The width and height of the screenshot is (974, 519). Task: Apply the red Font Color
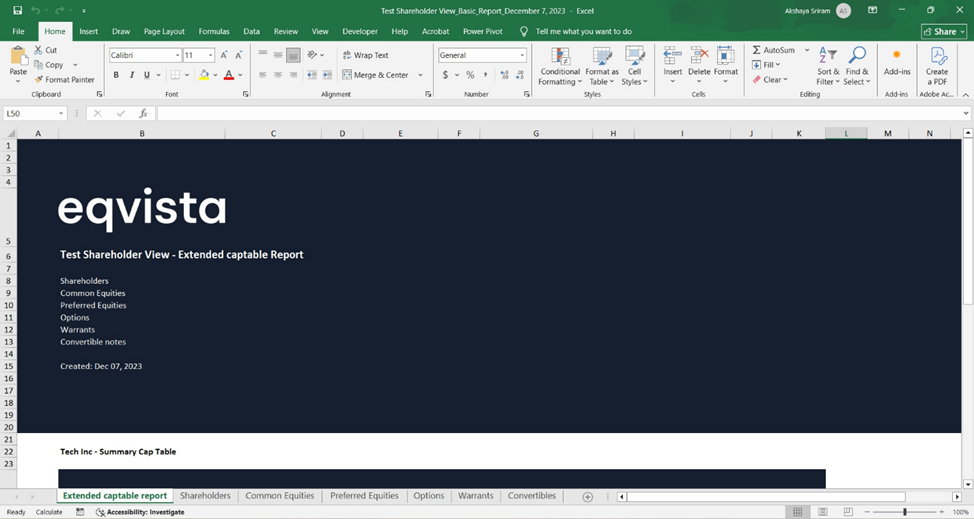click(229, 74)
